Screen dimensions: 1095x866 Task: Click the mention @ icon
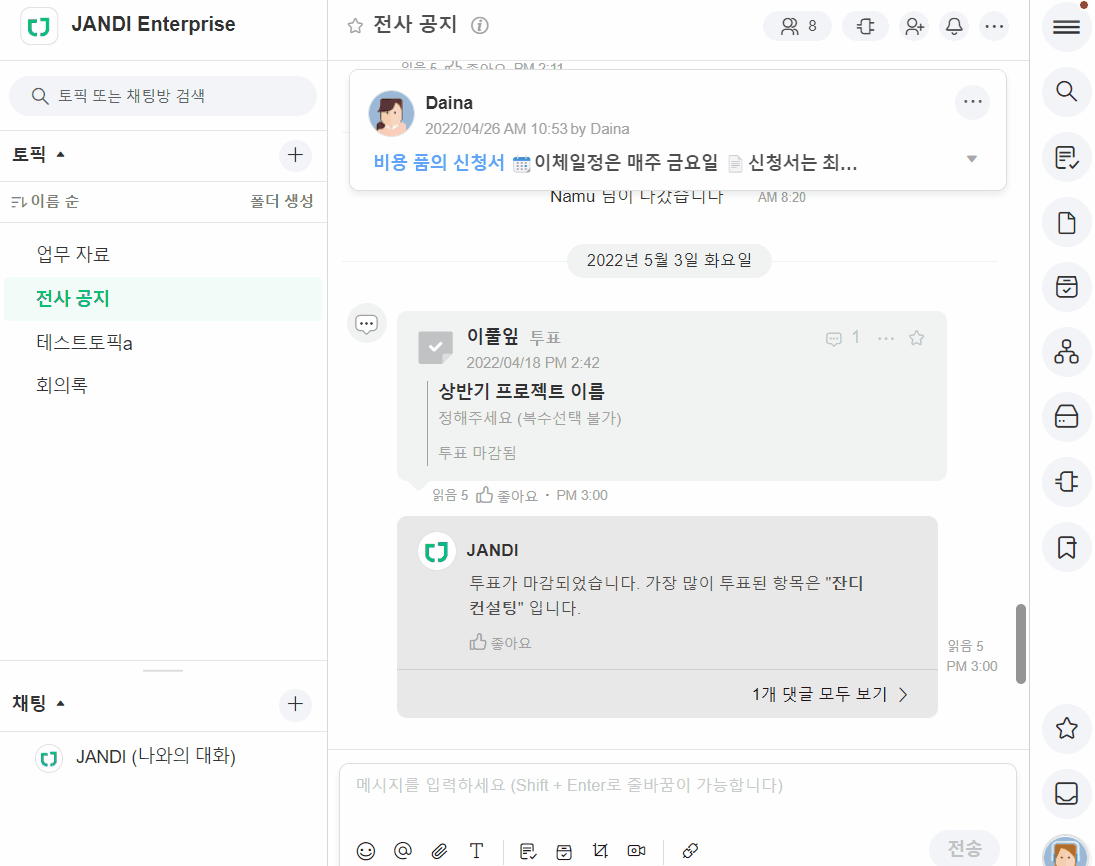pyautogui.click(x=403, y=851)
